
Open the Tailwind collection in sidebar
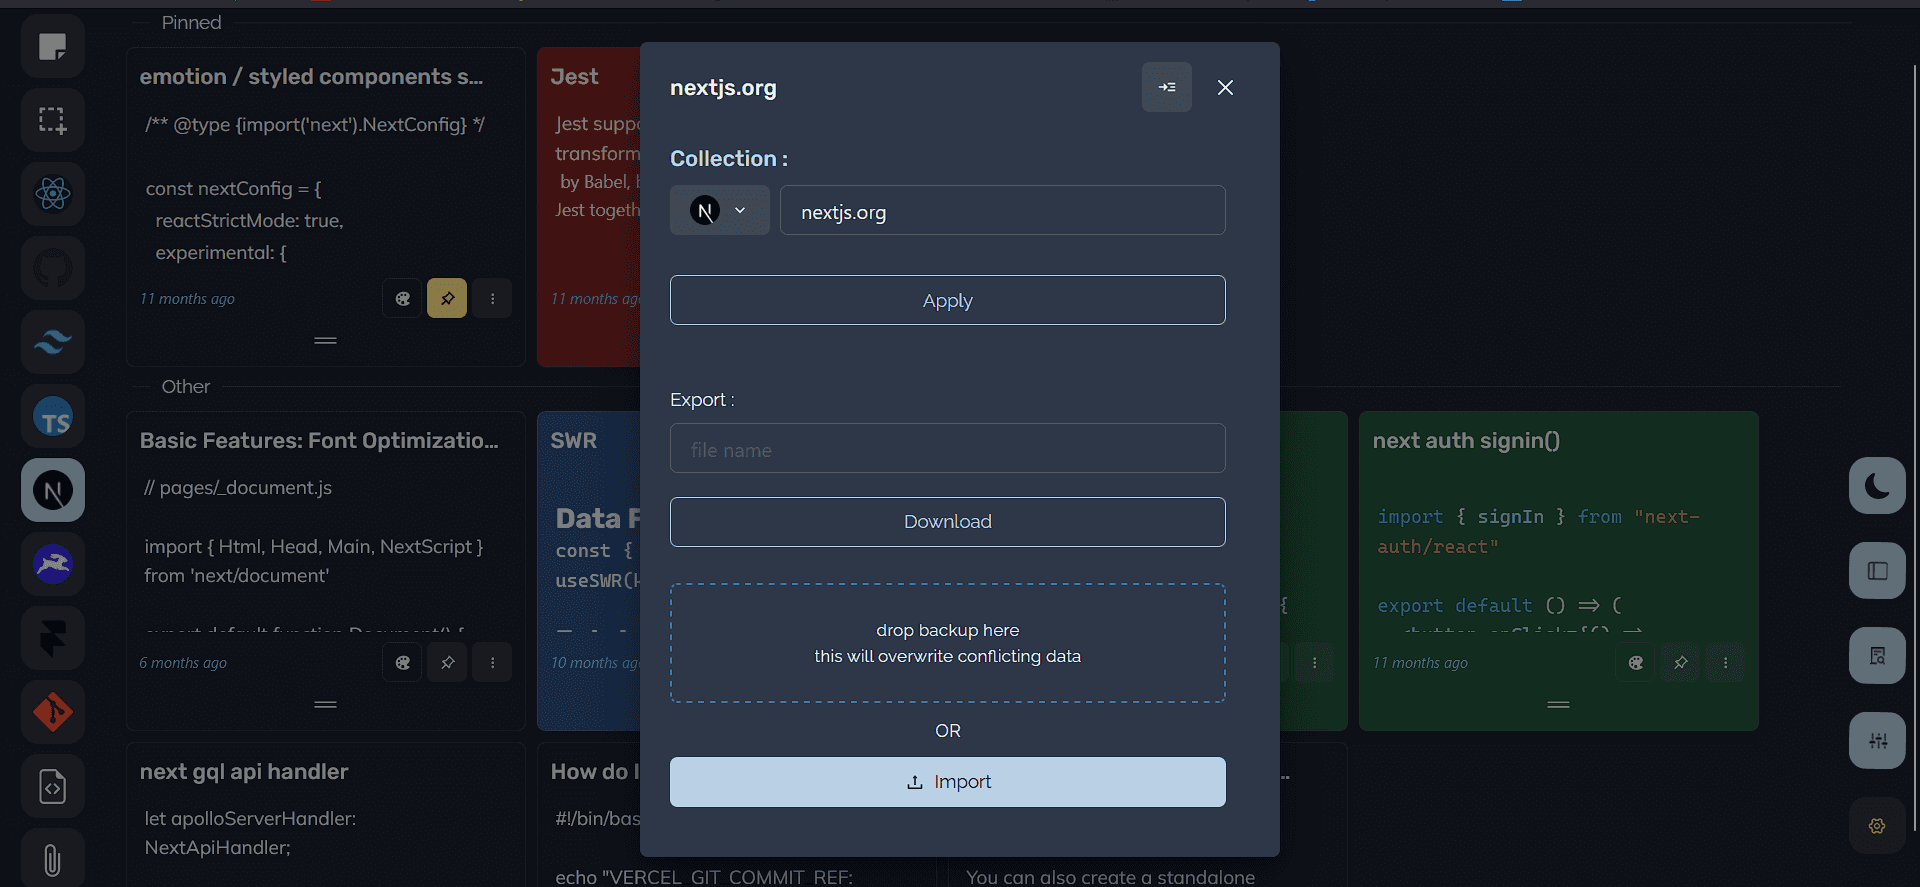pyautogui.click(x=53, y=342)
